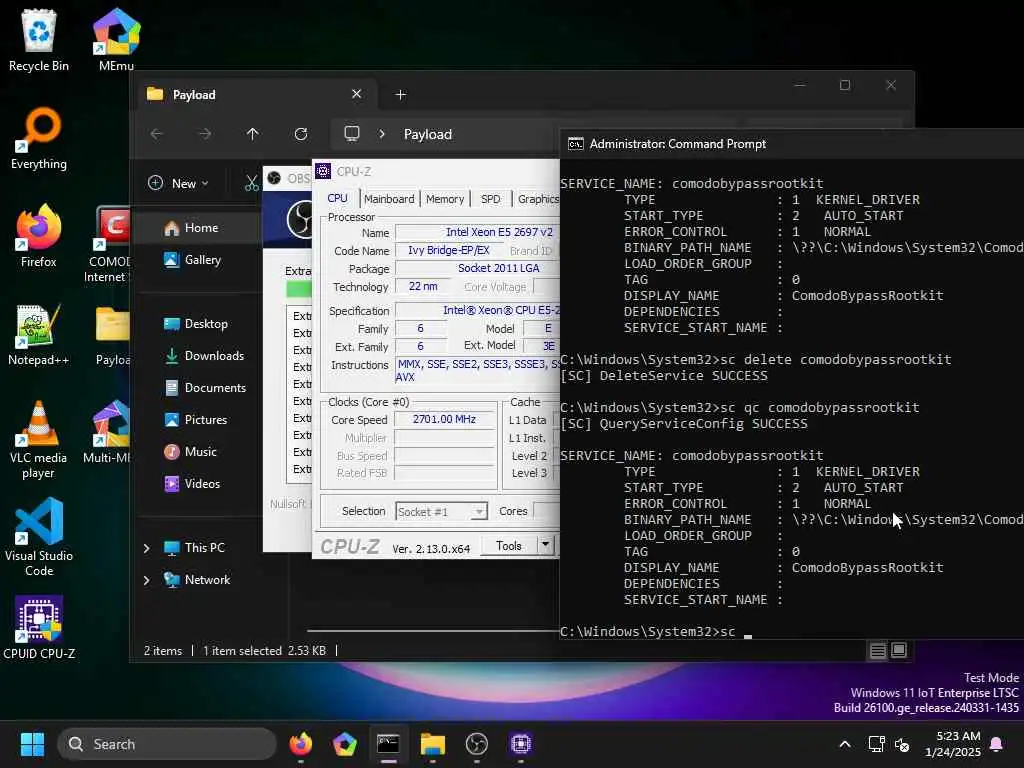Open Downloads in Explorer sidebar
The image size is (1024, 768).
tap(198, 356)
